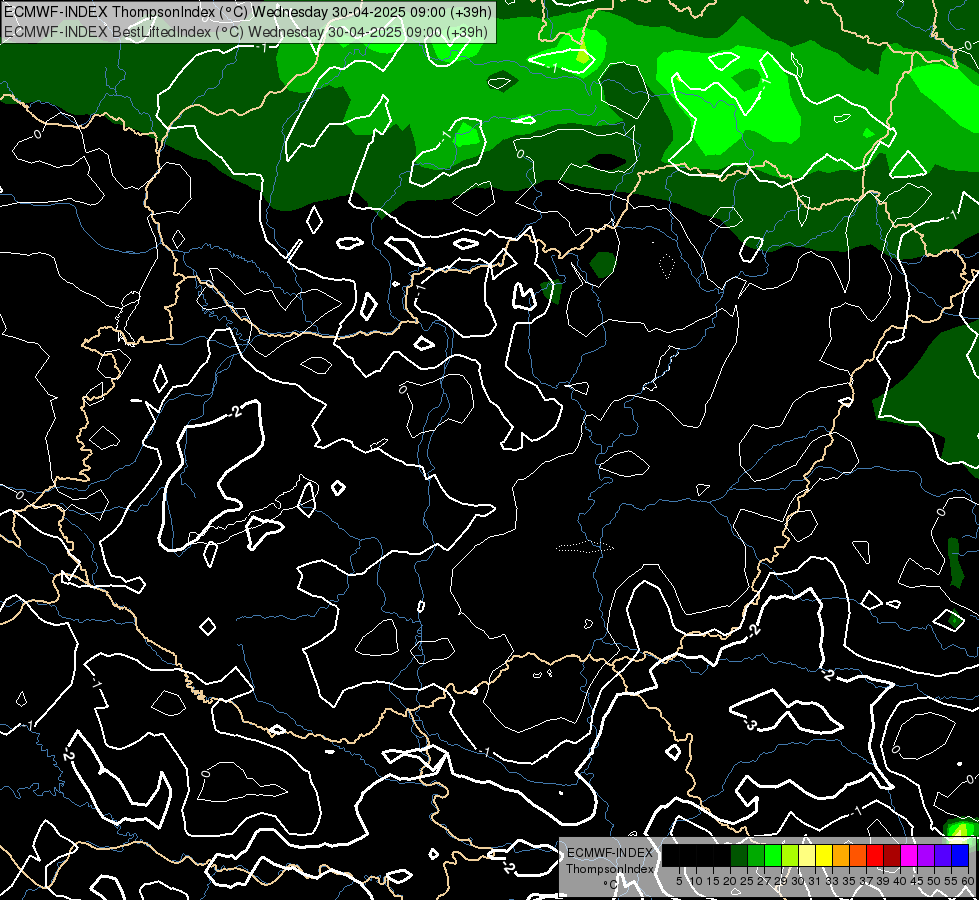Screen dimensions: 979x900
Task: Click the legend tick label '37'
Action: click(x=867, y=881)
